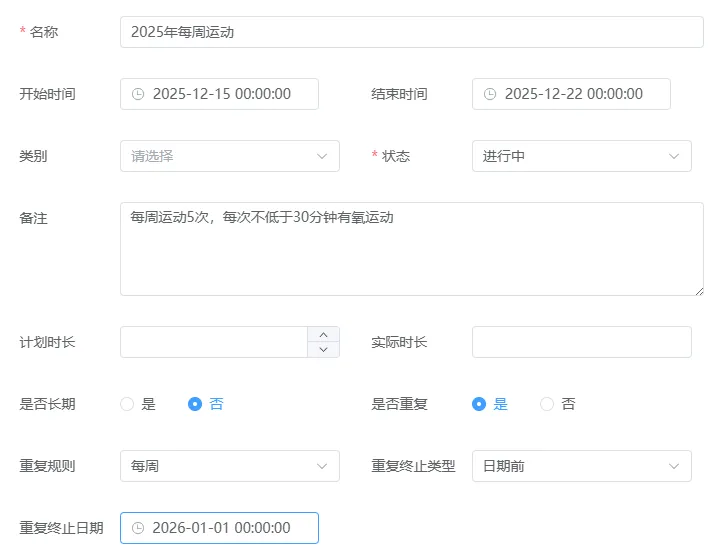Select 否 for 是否重复
Viewport: 714px width, 552px height.
tap(547, 404)
